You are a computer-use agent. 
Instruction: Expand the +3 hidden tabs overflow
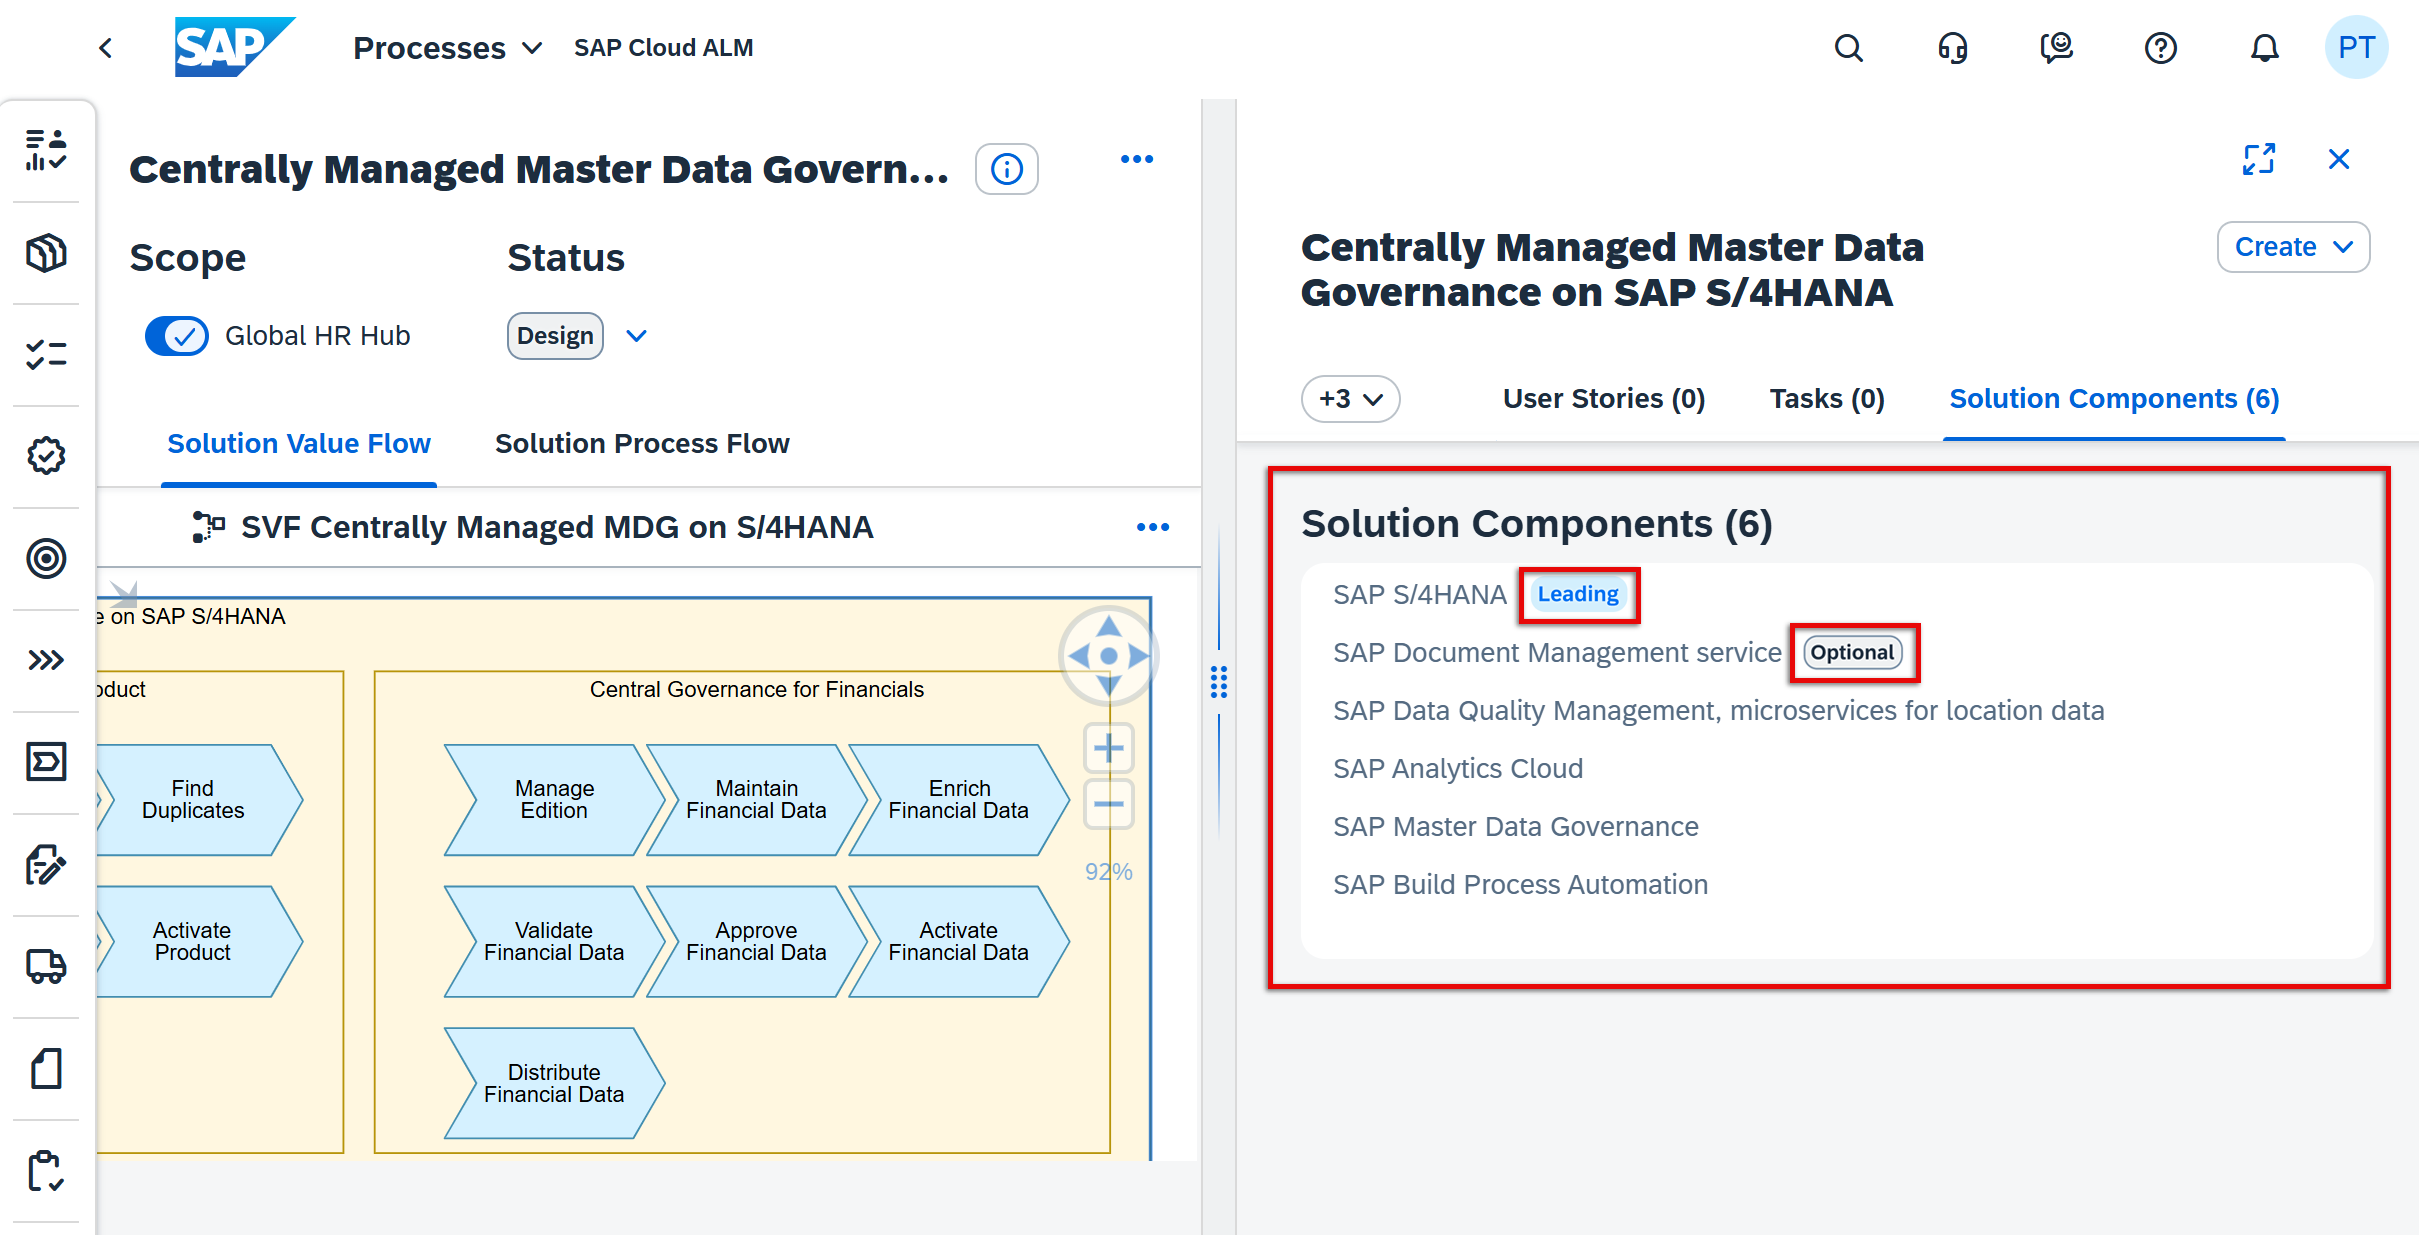click(1350, 399)
